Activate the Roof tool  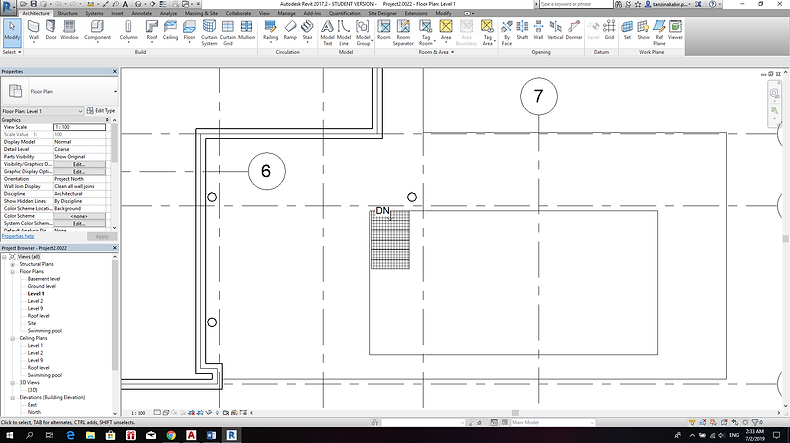[152, 30]
